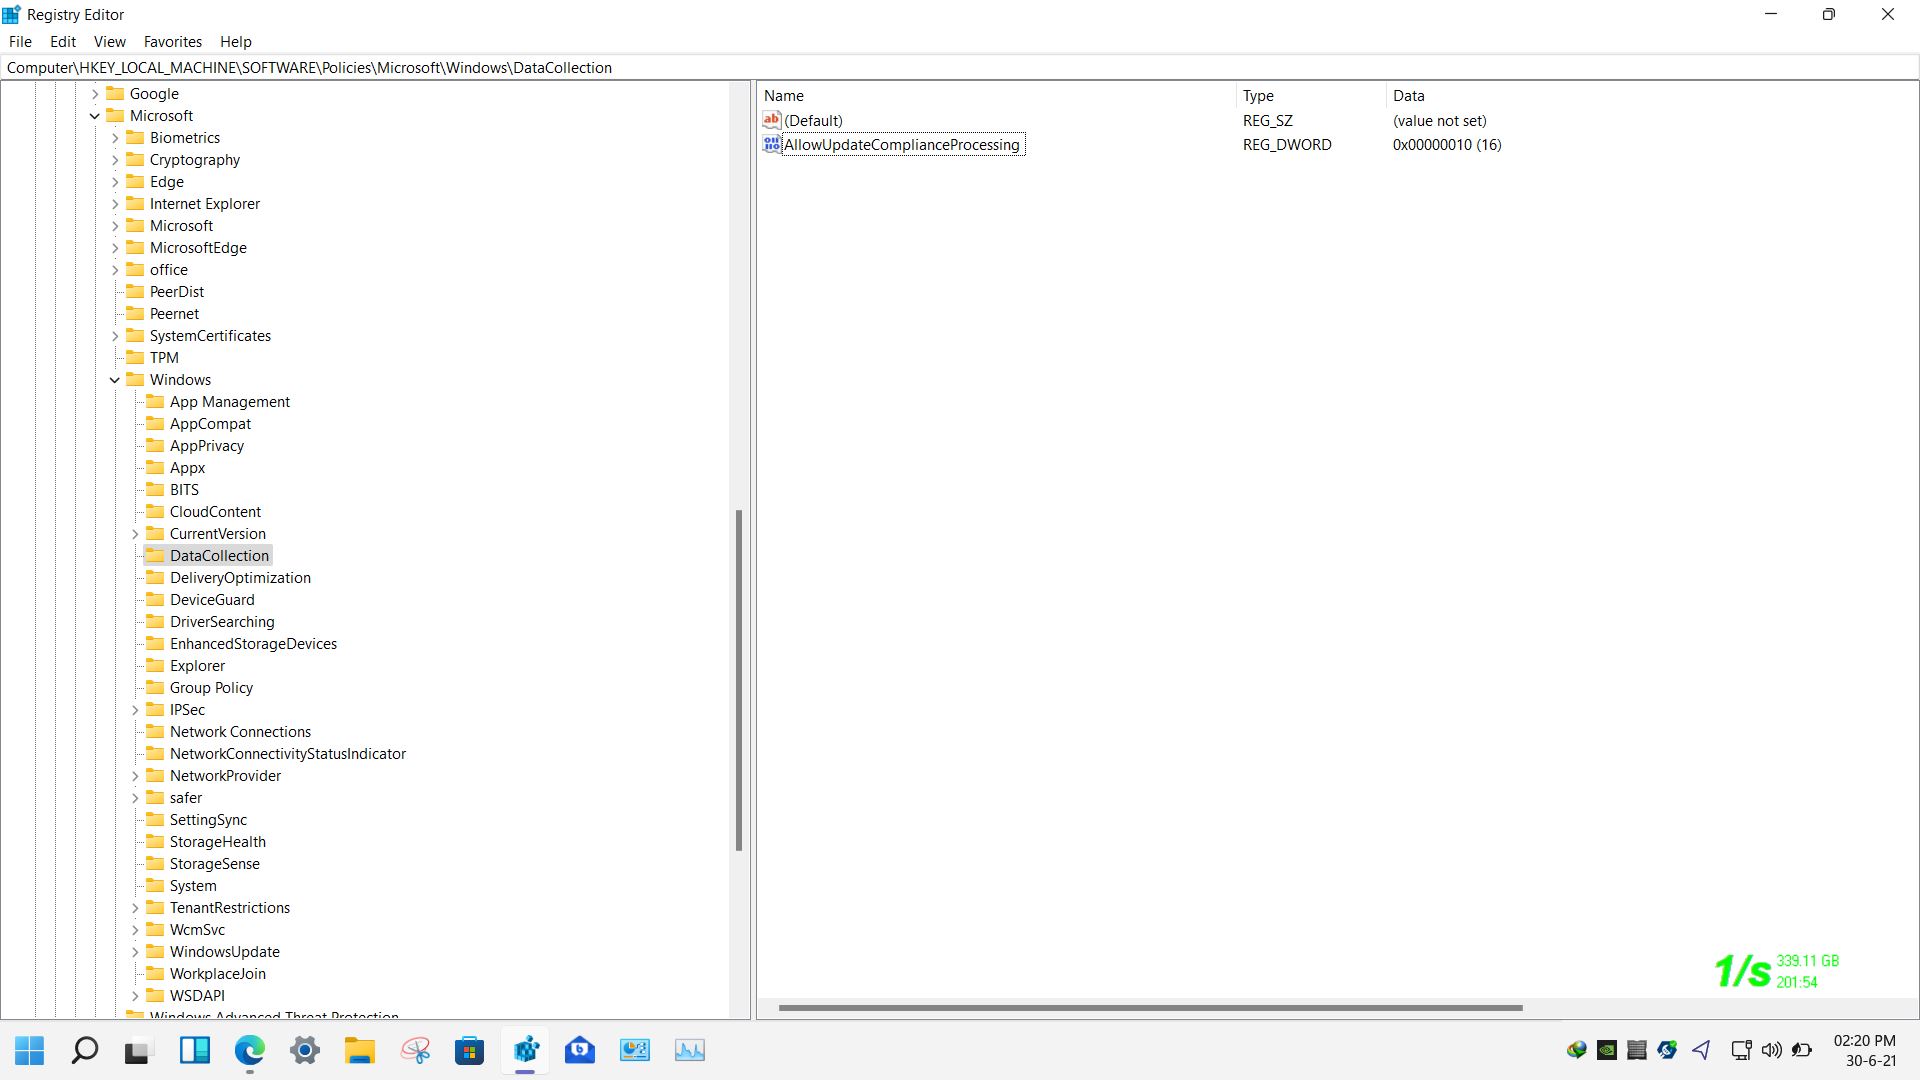This screenshot has width=1920, height=1080.
Task: Click the DataCollection folder icon
Action: 155,556
